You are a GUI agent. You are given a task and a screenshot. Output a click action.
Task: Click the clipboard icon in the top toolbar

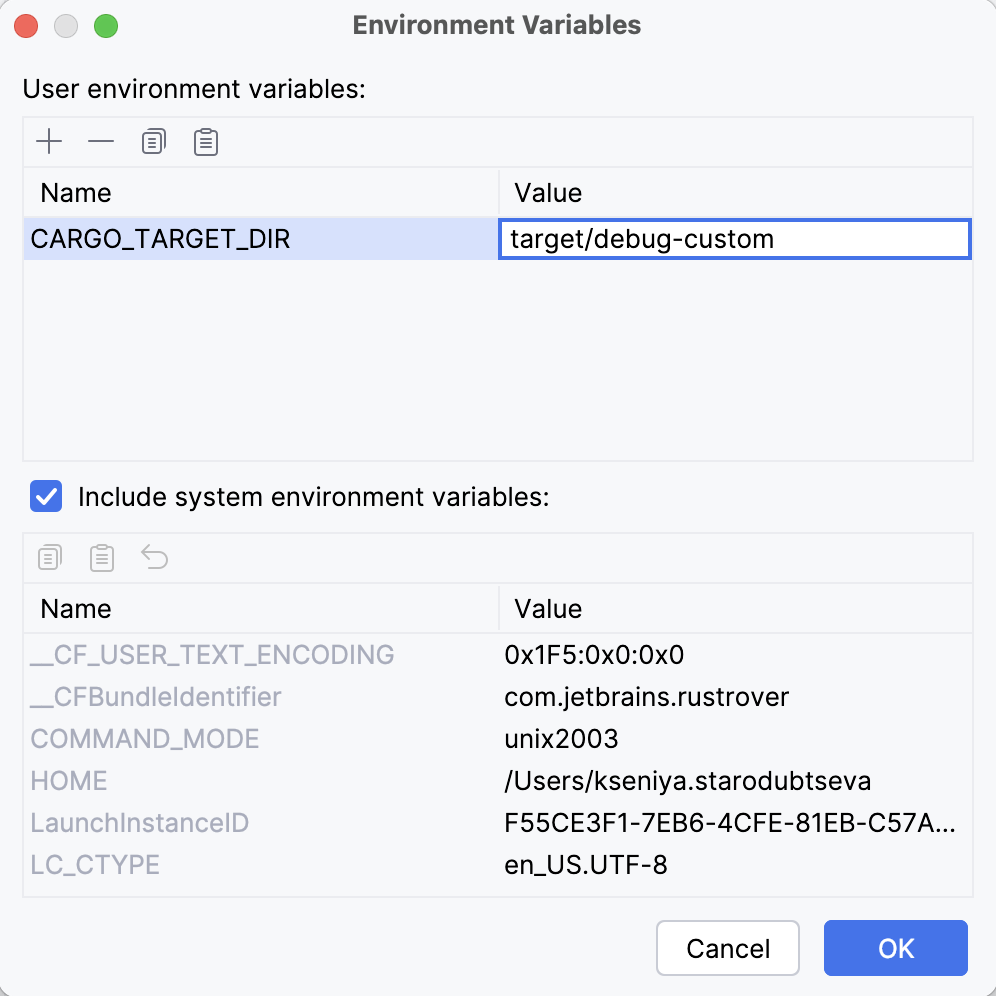204,141
